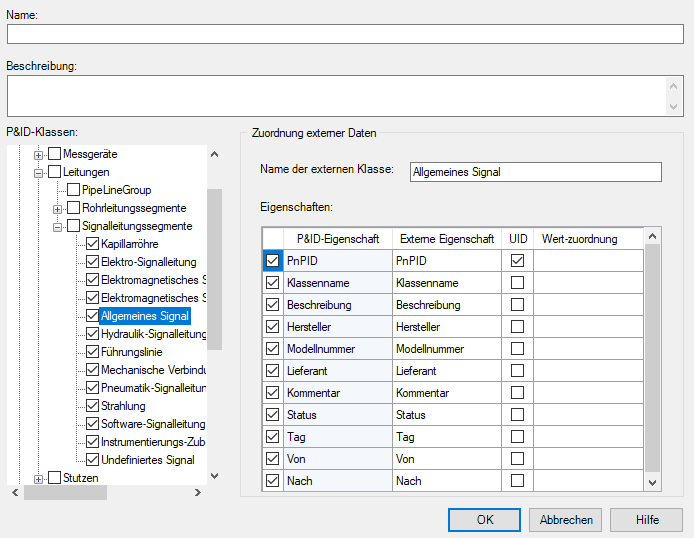Click the Beschreibung text area

337,96
